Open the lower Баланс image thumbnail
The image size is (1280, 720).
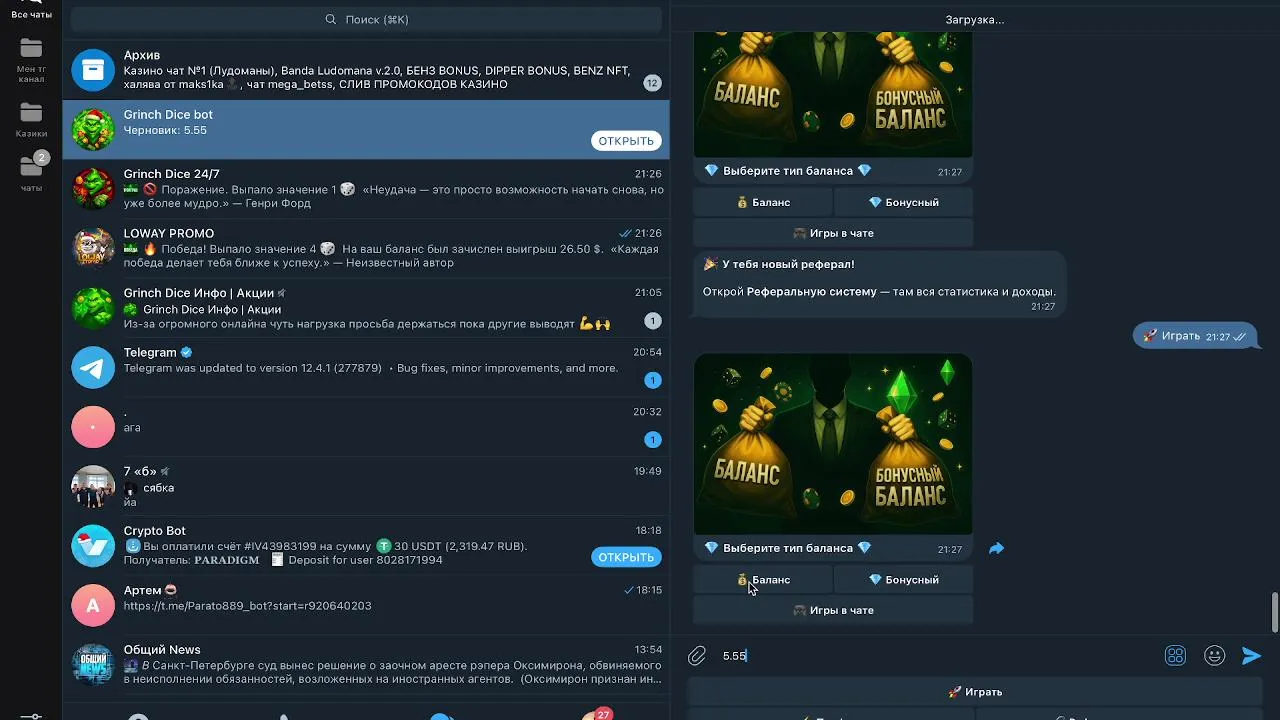(833, 444)
